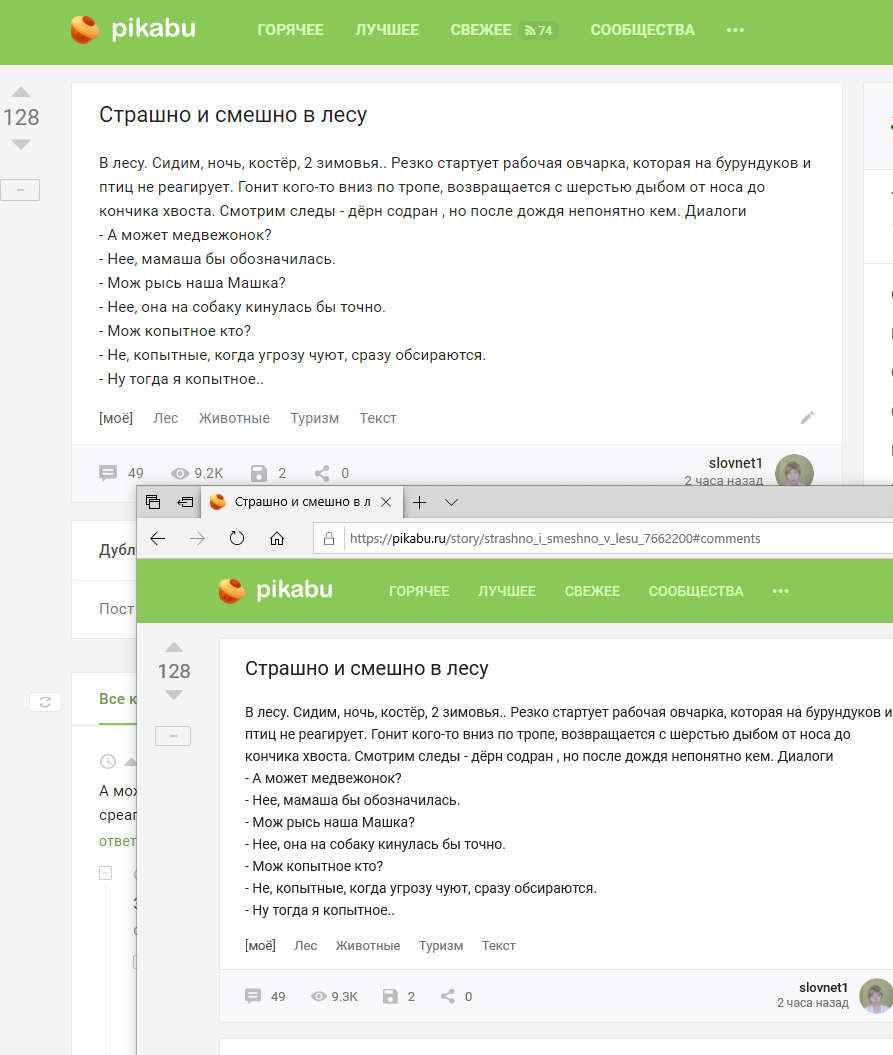Click the comments refresh button left of 'Все к'
Image resolution: width=893 pixels, height=1055 pixels.
(x=44, y=702)
